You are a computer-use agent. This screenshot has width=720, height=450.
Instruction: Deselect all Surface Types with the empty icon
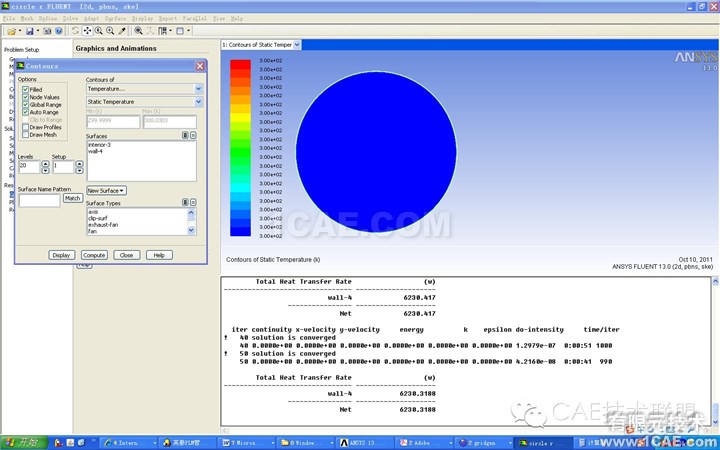point(193,202)
